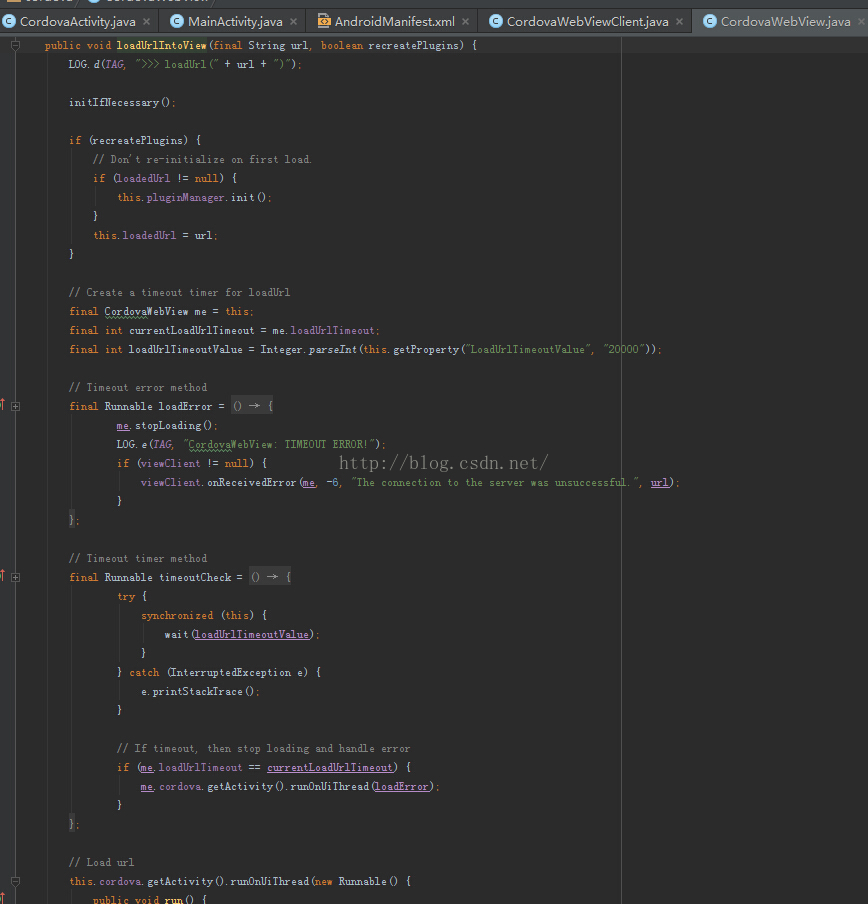Collapse the new Runnable() anonymous class block
The image size is (868, 904).
pyautogui.click(x=16, y=881)
